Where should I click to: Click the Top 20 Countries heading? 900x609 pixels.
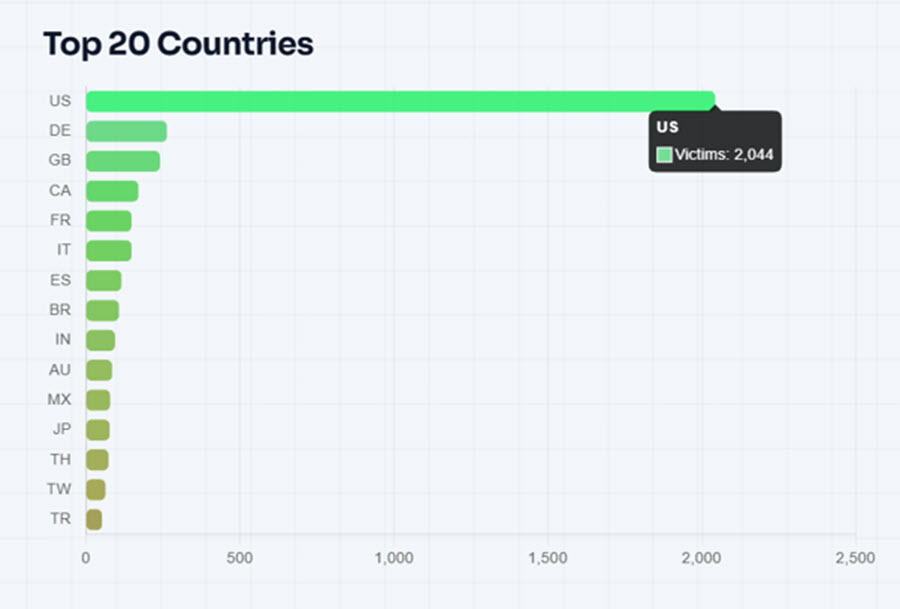click(x=179, y=44)
